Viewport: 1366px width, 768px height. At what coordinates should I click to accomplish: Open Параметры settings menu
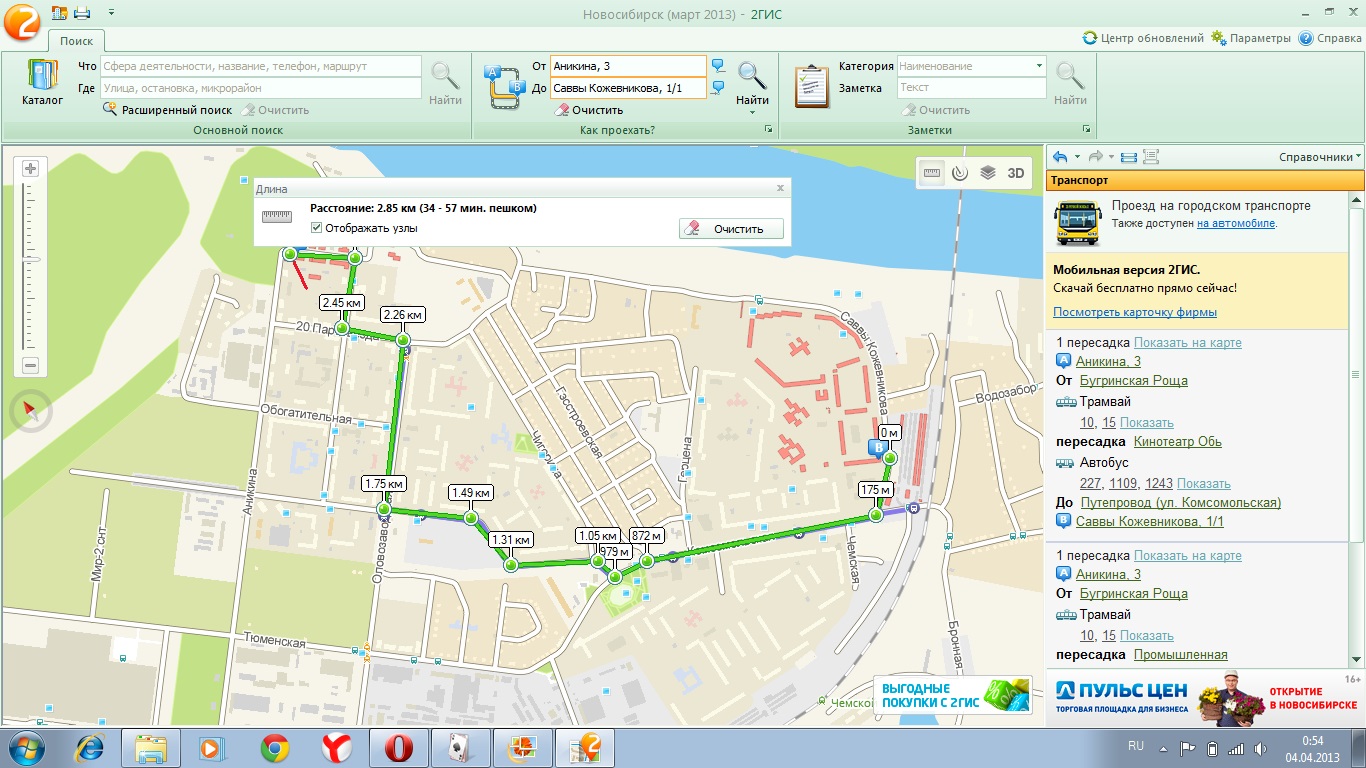[1251, 38]
